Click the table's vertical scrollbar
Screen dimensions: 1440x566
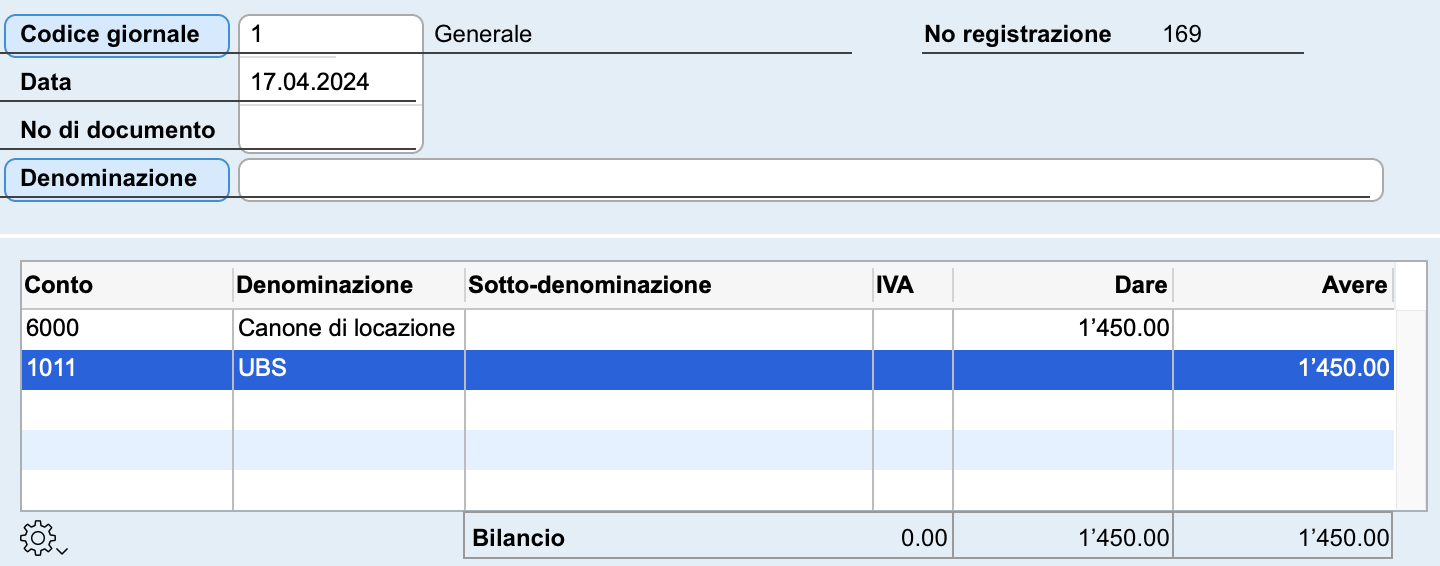point(1411,409)
